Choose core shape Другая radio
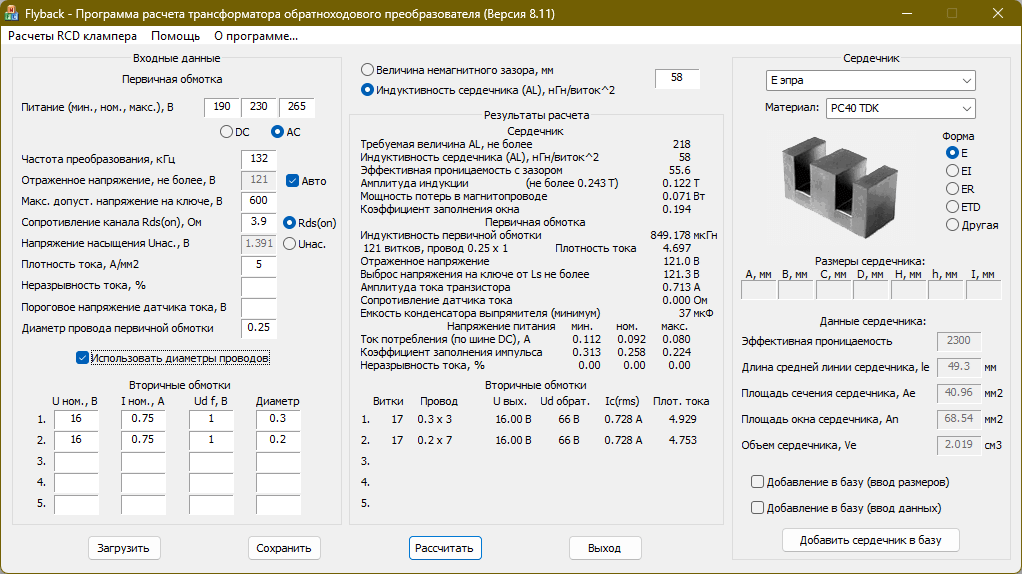Screen dimensions: 1022x574 pos(952,225)
